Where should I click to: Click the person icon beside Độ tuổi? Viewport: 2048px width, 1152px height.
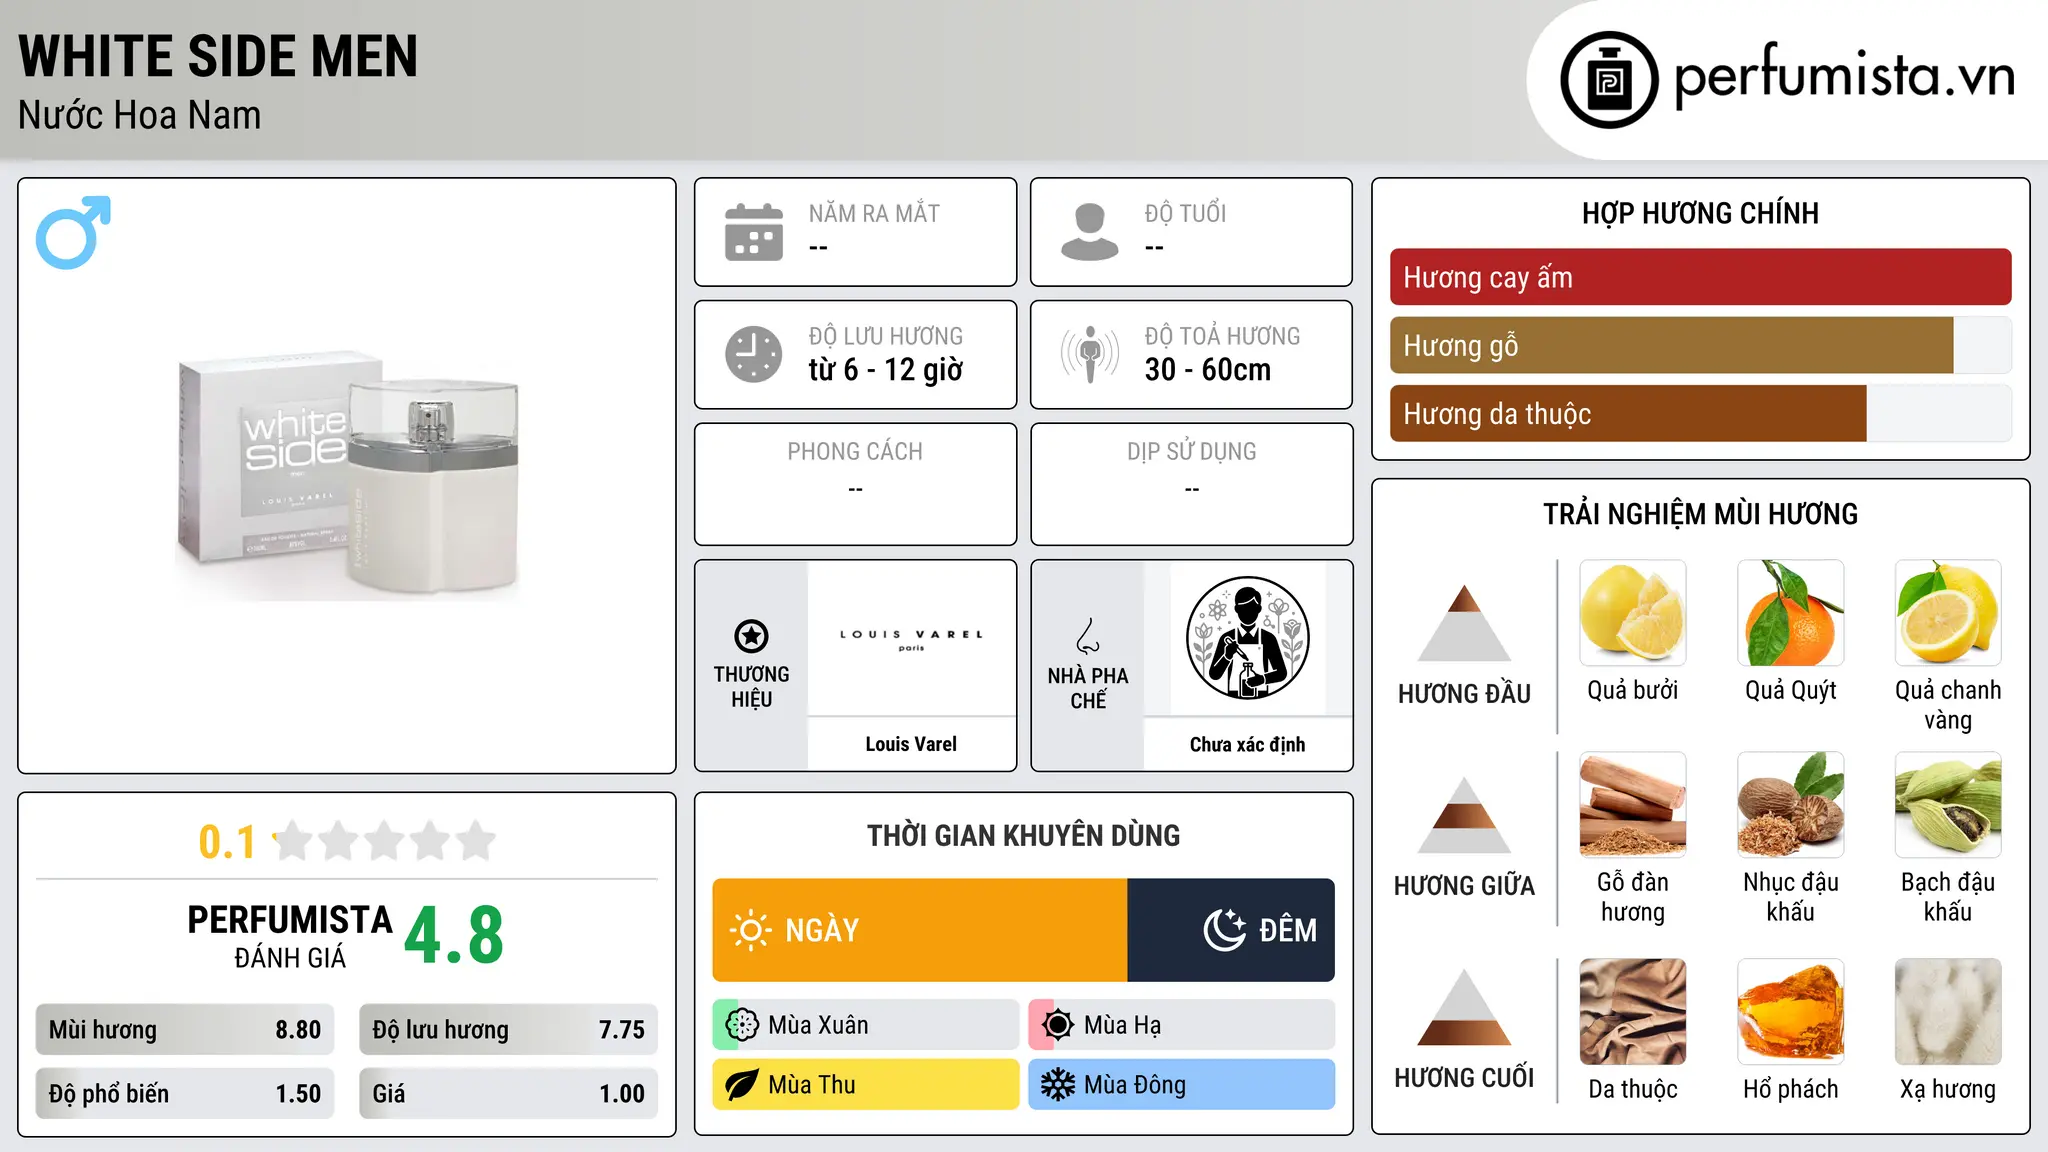(x=1090, y=232)
